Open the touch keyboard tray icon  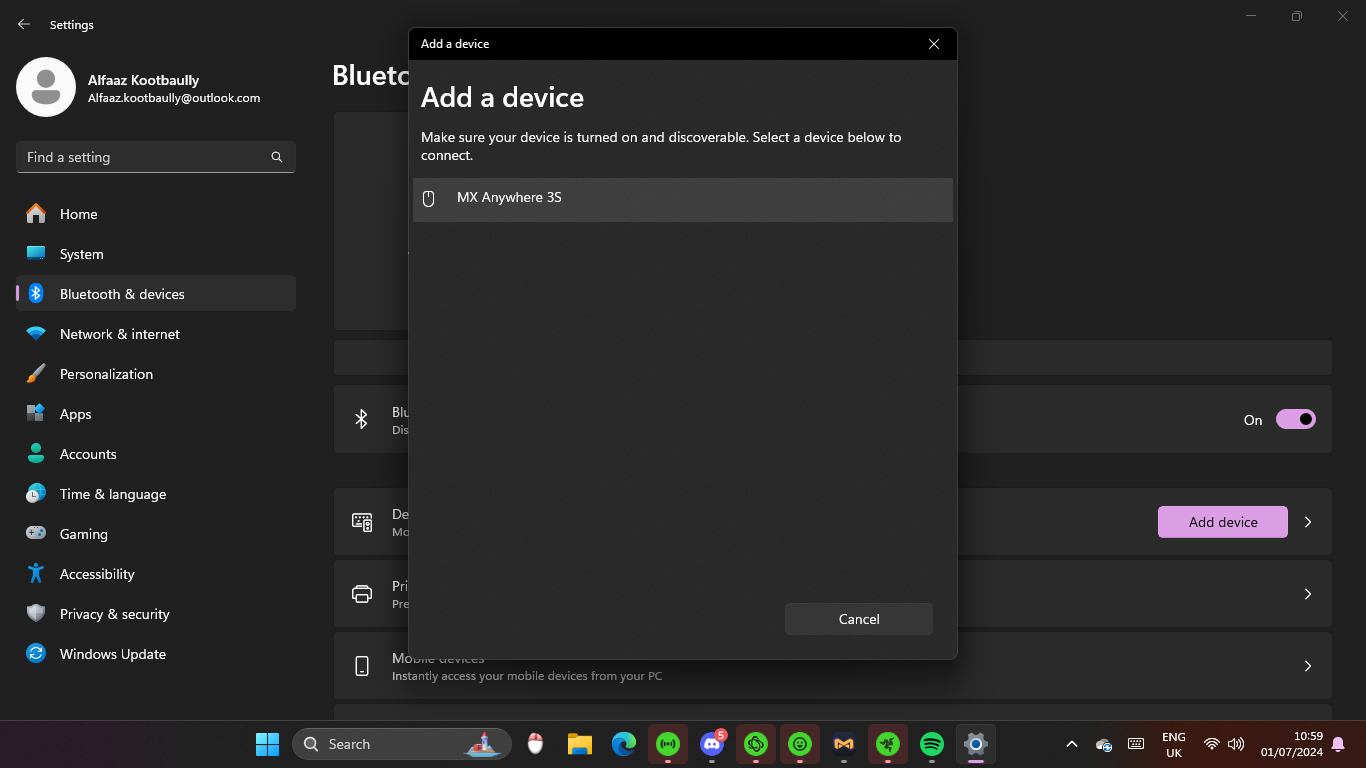point(1136,744)
